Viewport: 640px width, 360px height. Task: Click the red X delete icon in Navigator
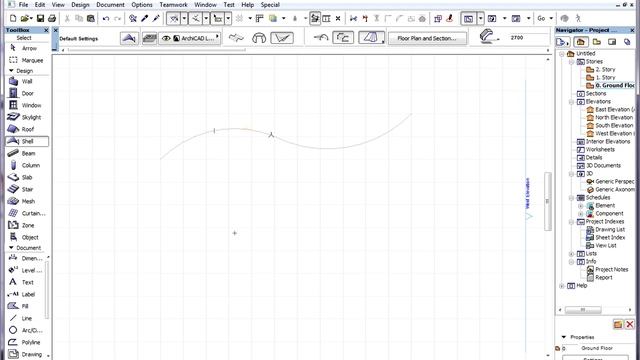[629, 324]
